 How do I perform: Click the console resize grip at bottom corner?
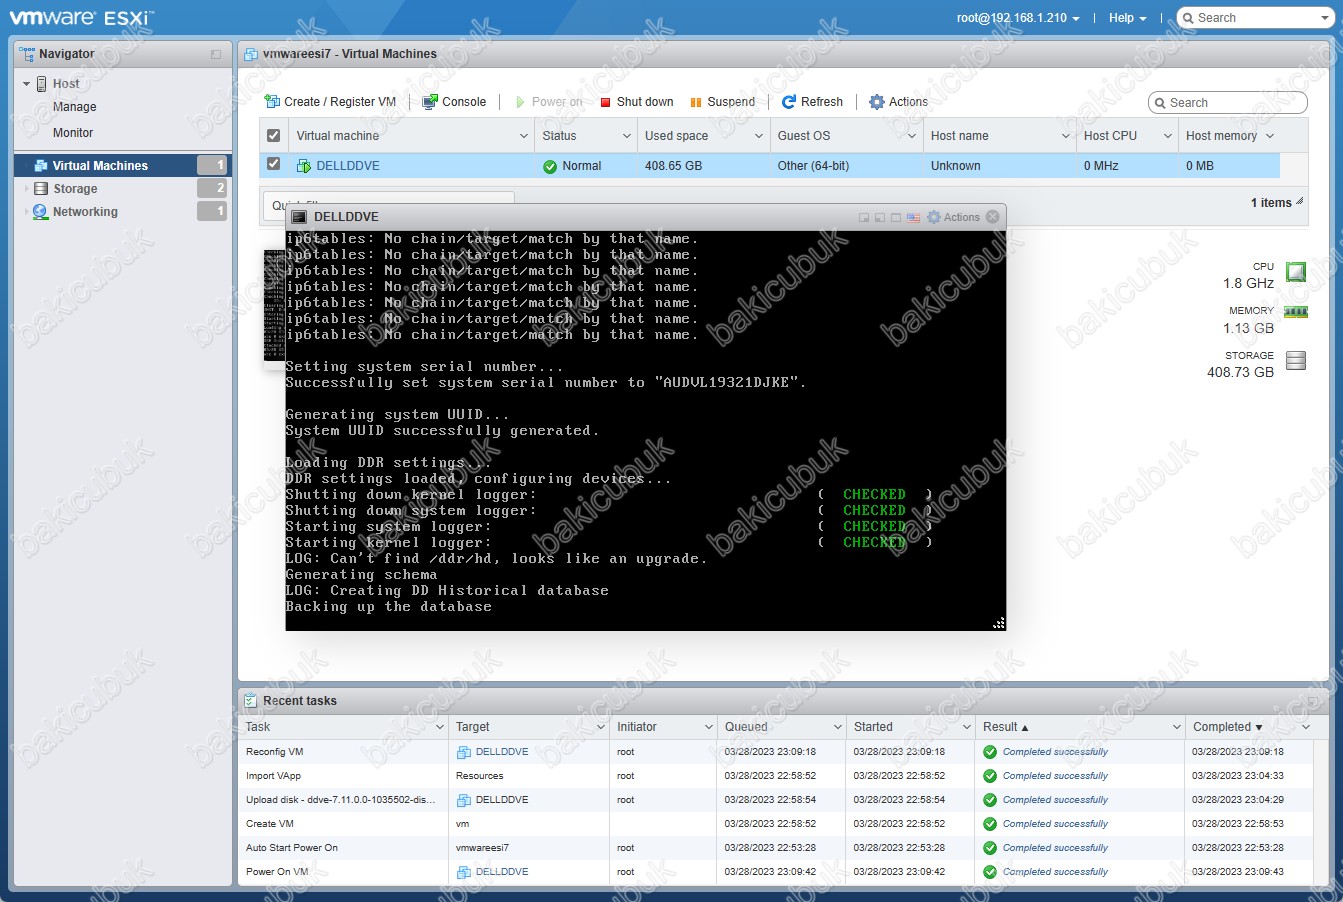pos(998,623)
